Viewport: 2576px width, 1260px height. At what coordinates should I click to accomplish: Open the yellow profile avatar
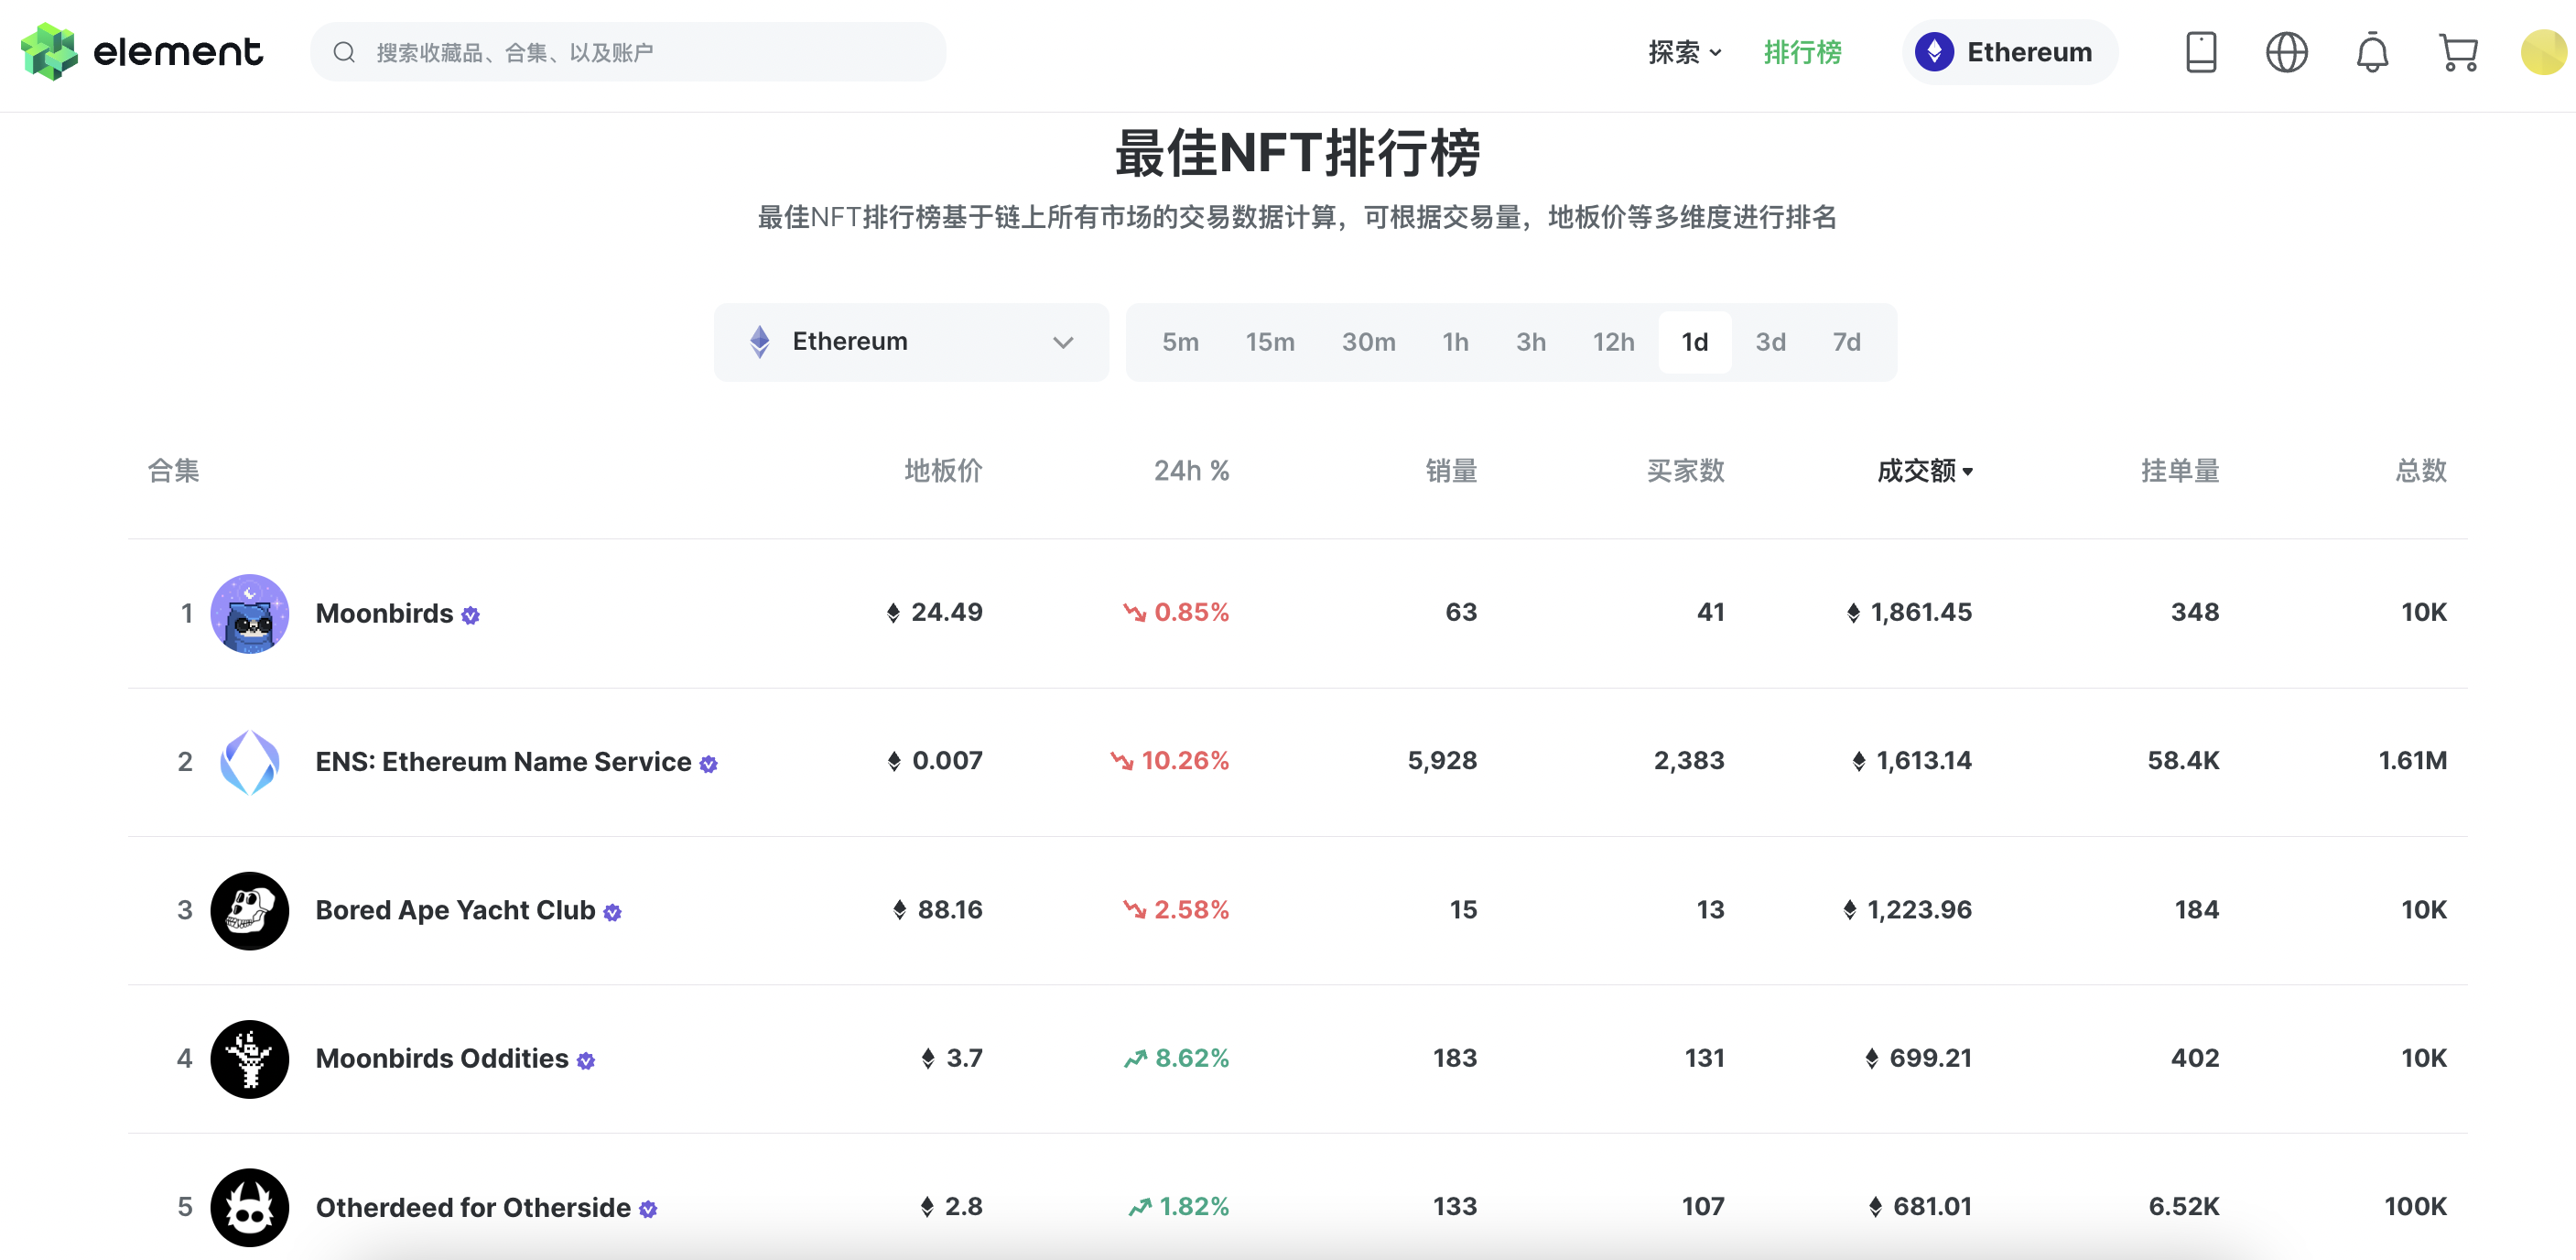tap(2544, 52)
